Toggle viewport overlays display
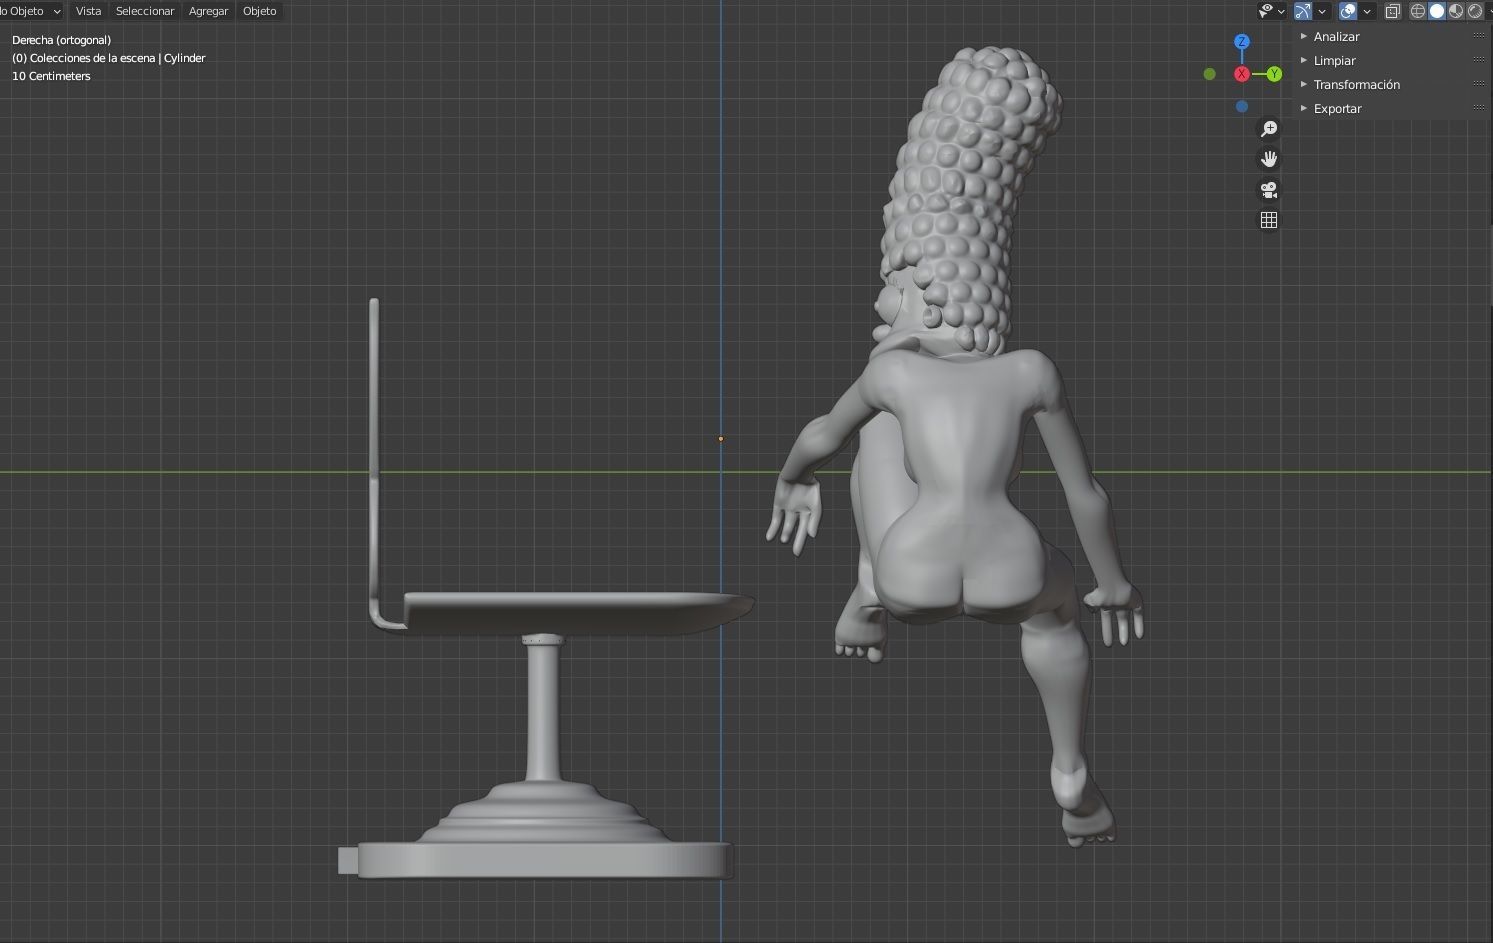Image resolution: width=1493 pixels, height=943 pixels. [x=1348, y=11]
